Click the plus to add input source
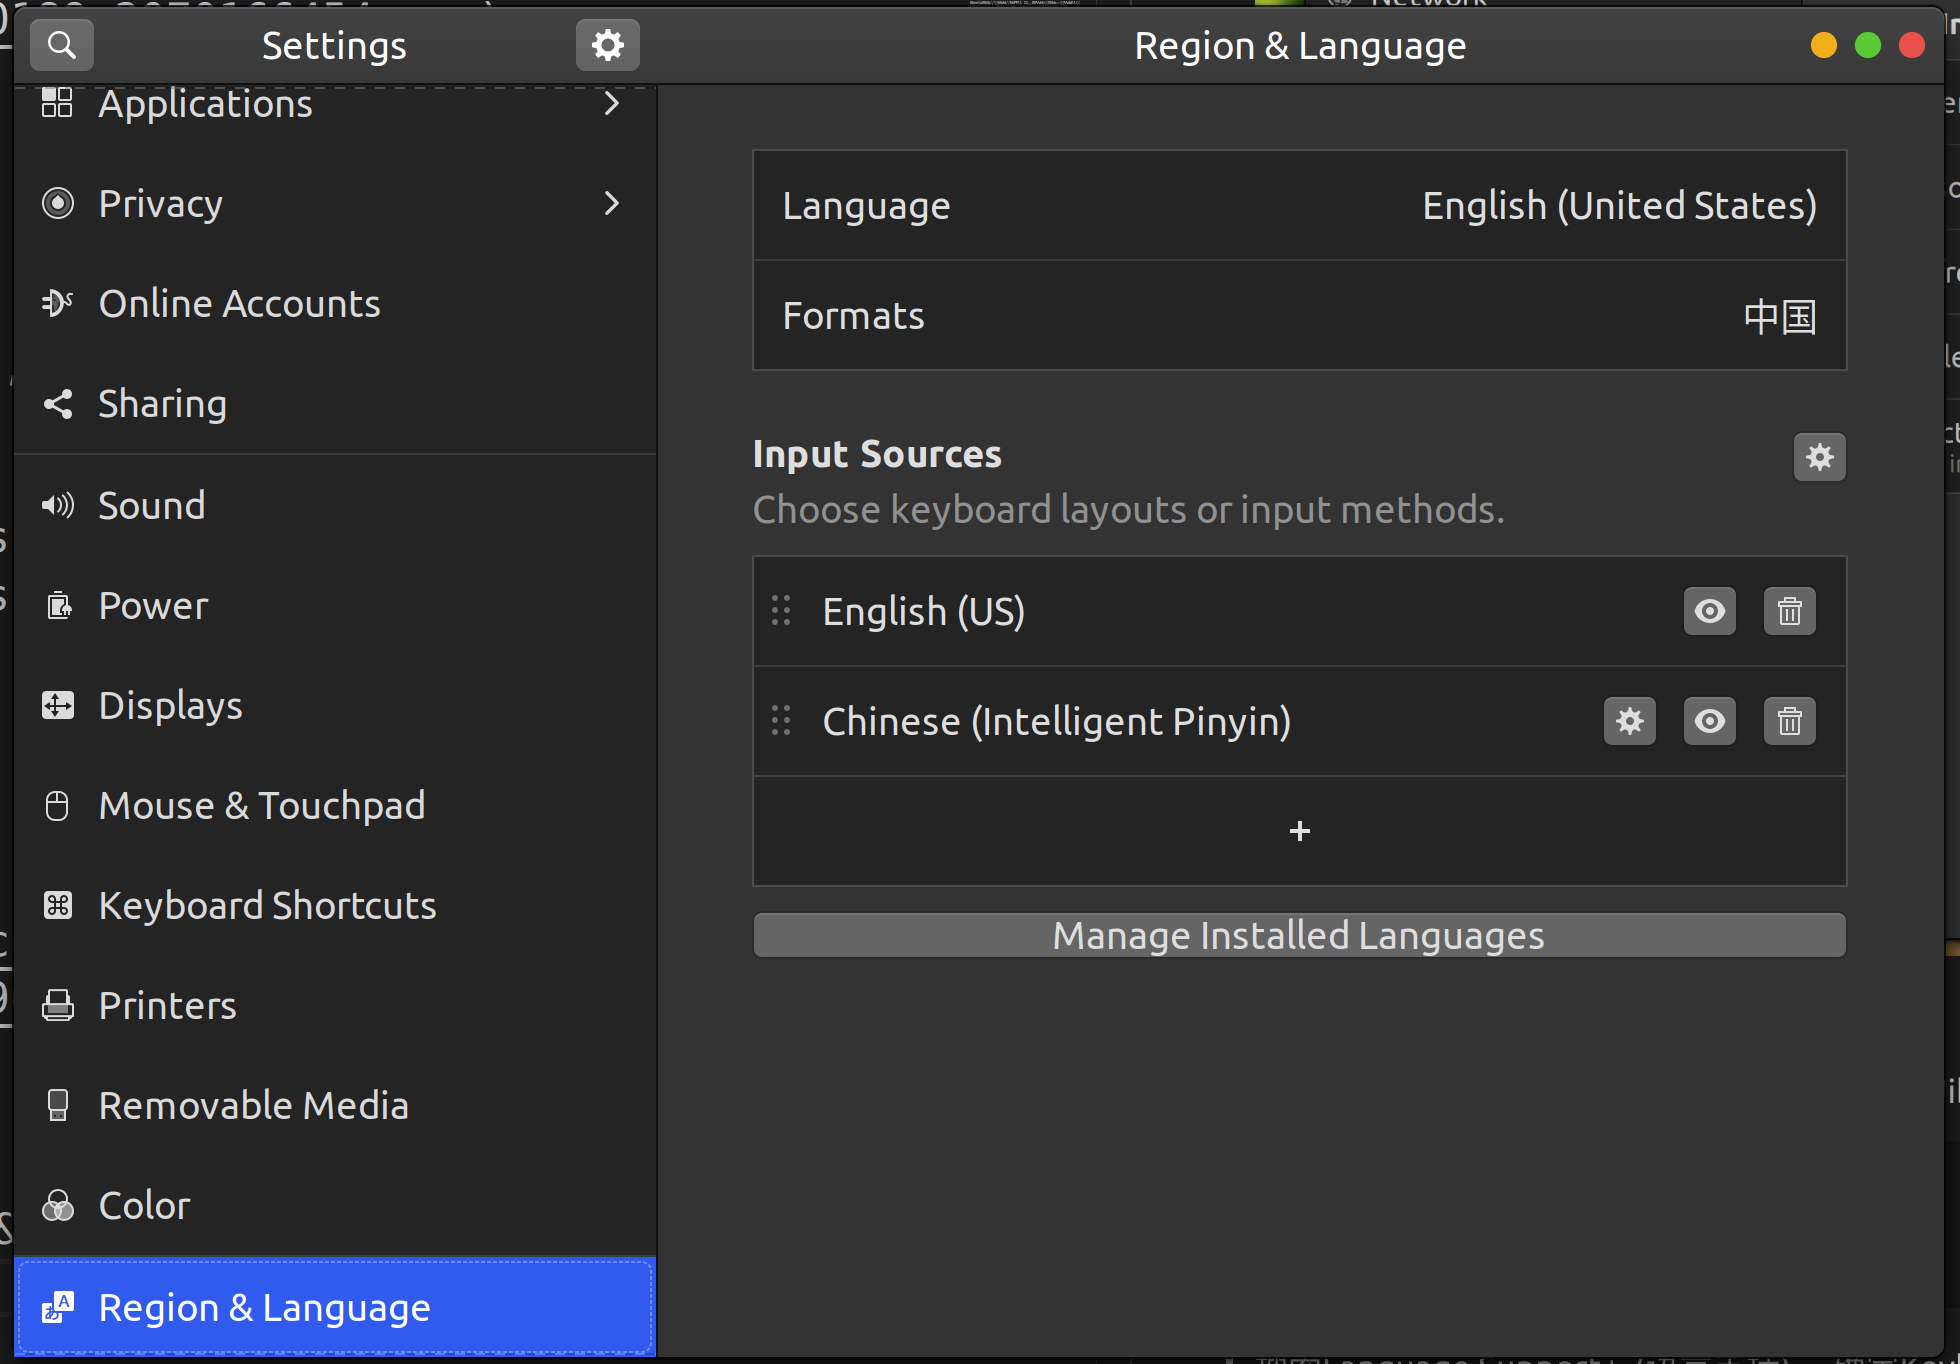1960x1364 pixels. pyautogui.click(x=1299, y=831)
